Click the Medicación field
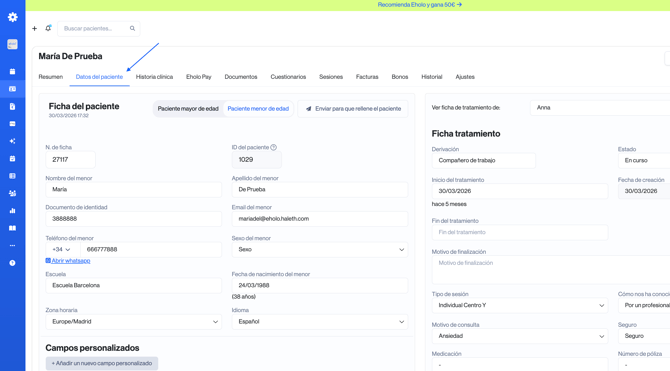The image size is (670, 371). tap(520, 364)
